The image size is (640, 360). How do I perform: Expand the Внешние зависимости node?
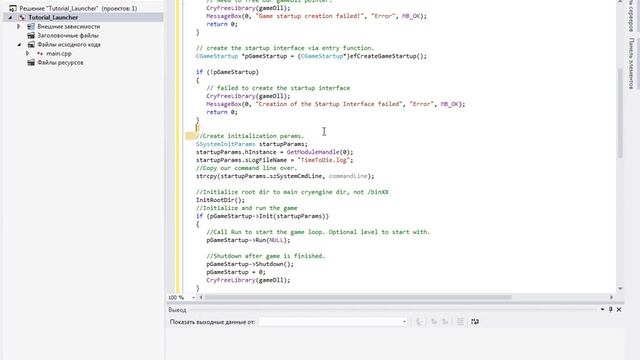pyautogui.click(x=19, y=27)
